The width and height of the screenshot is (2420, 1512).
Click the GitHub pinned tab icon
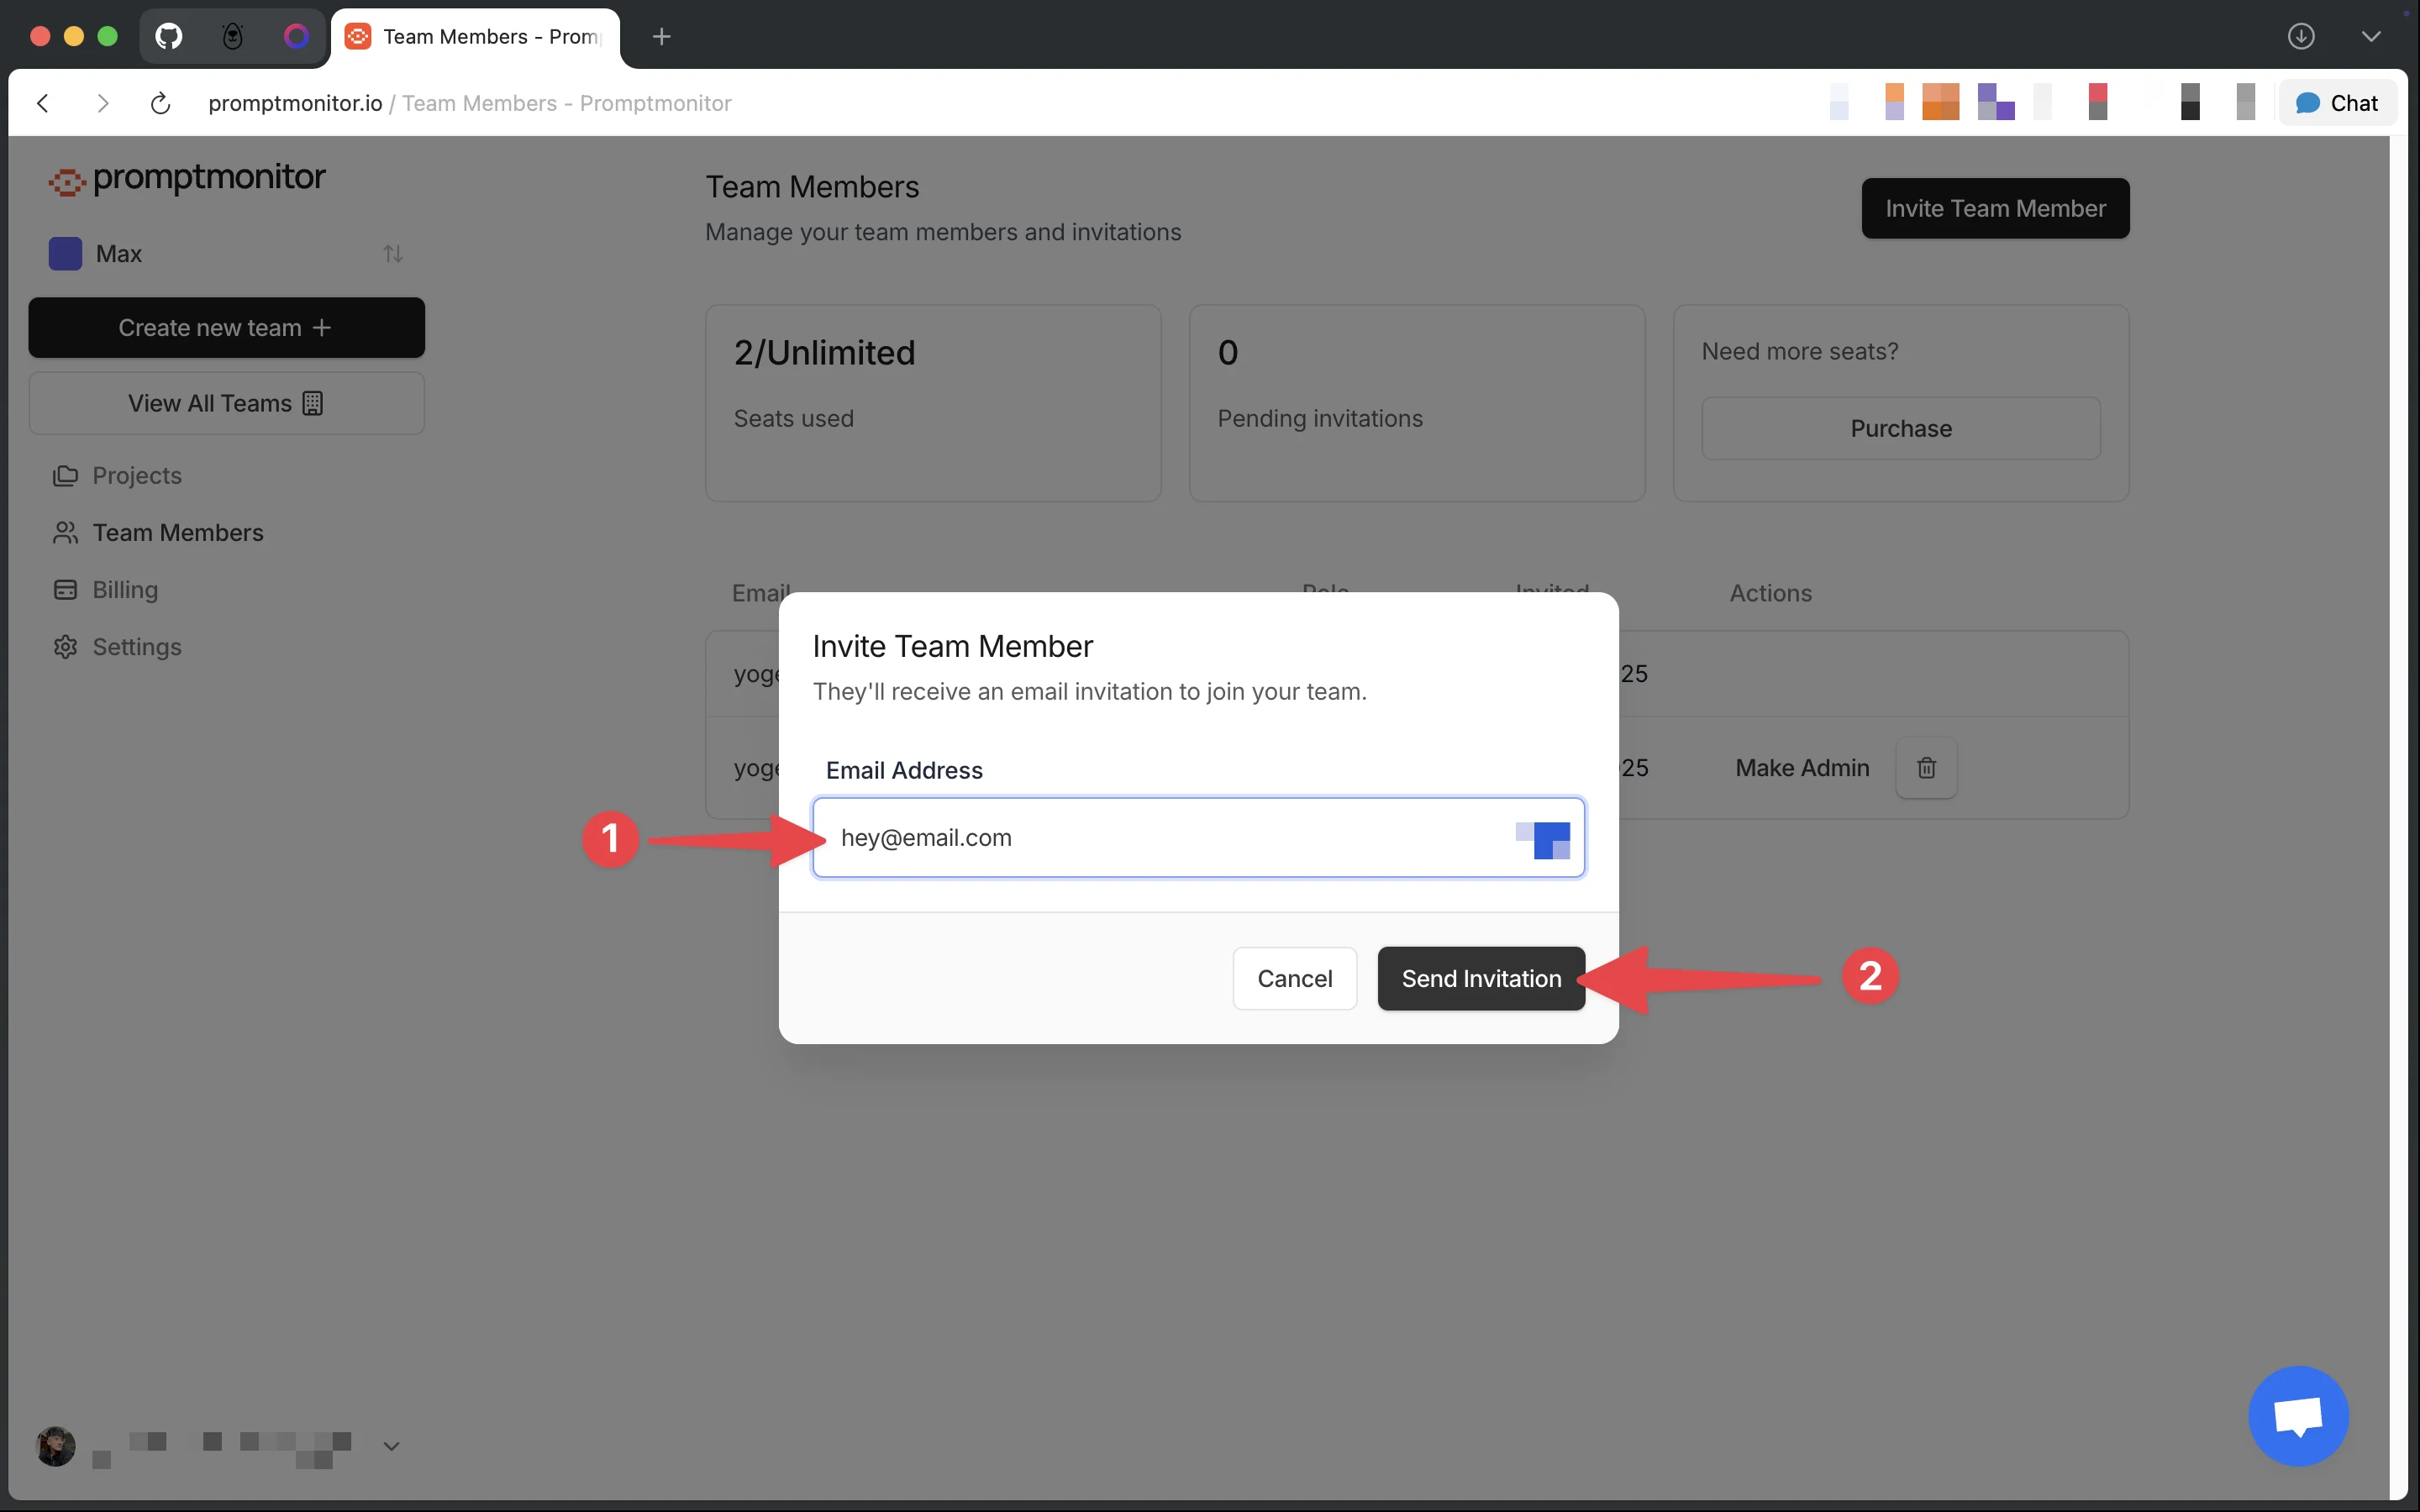click(169, 37)
